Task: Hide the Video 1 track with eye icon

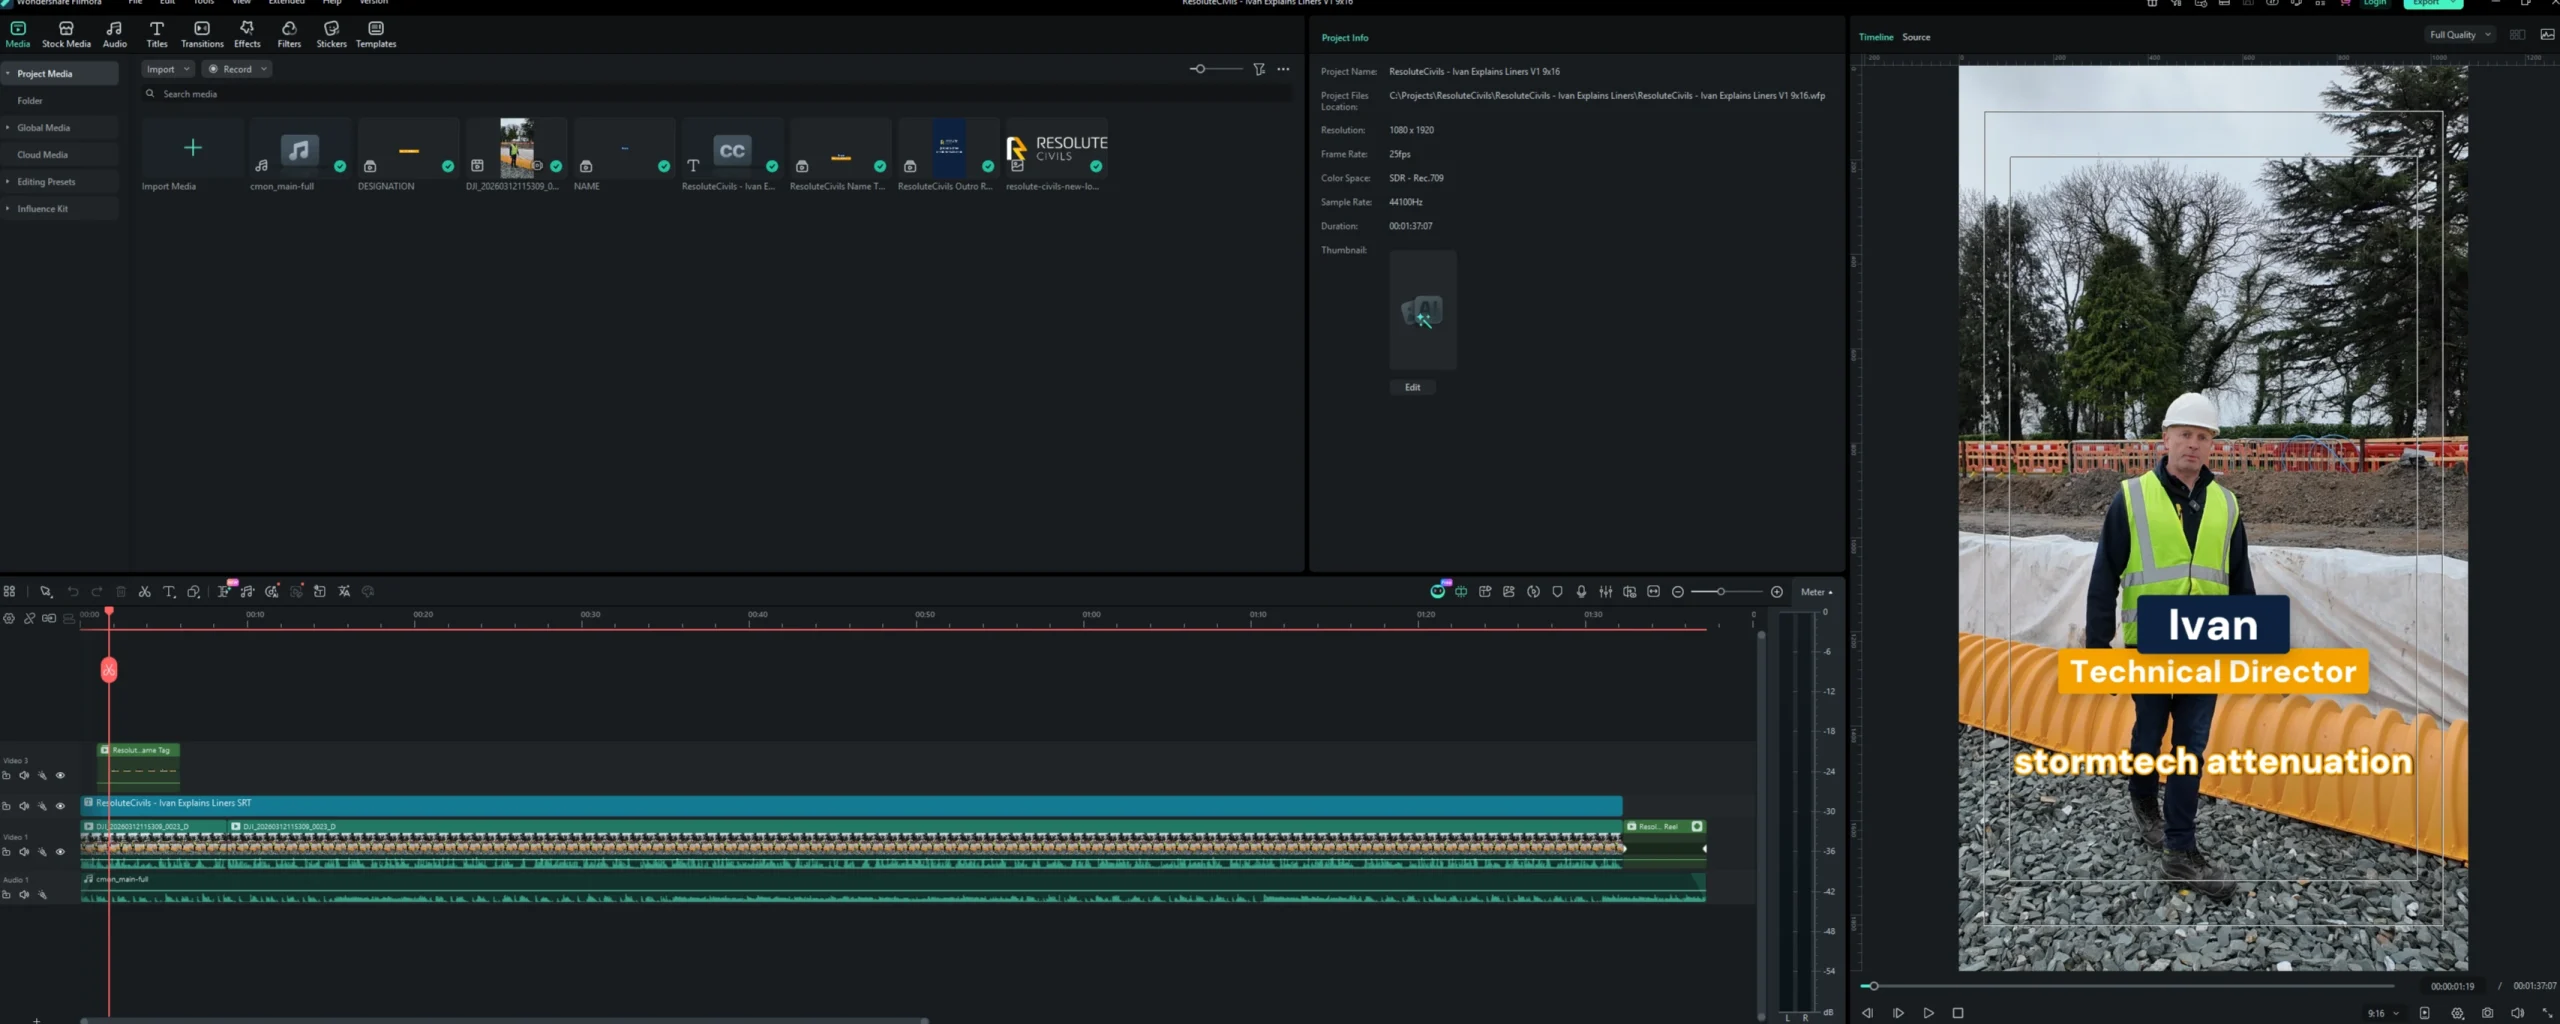Action: (x=60, y=852)
